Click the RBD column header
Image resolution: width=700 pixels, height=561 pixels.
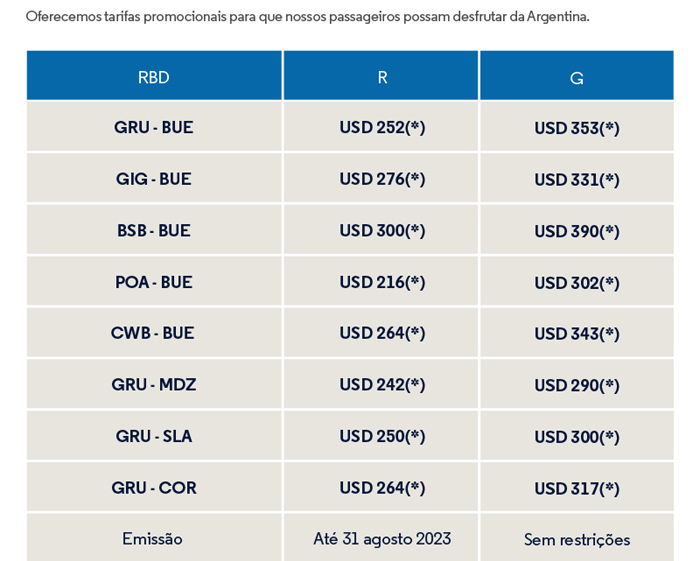tap(154, 75)
